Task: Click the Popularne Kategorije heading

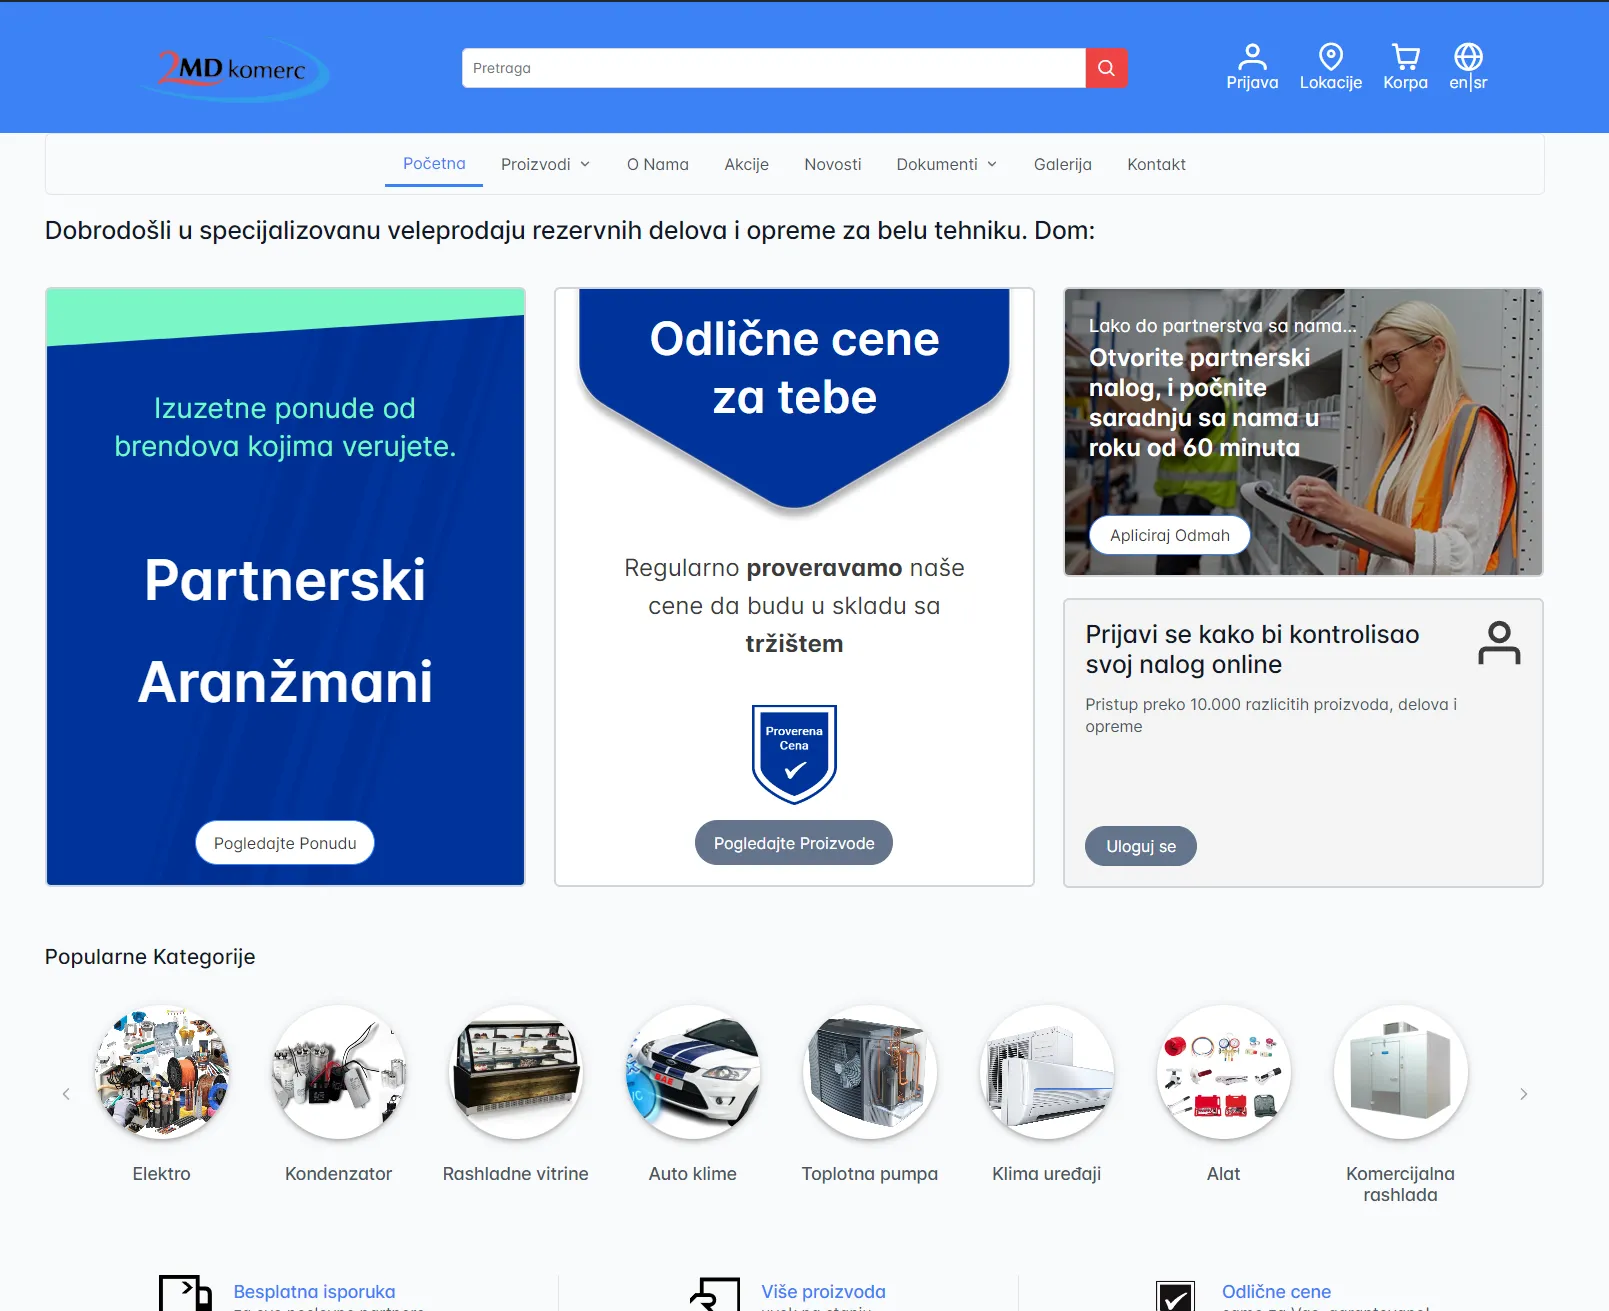Action: (150, 956)
